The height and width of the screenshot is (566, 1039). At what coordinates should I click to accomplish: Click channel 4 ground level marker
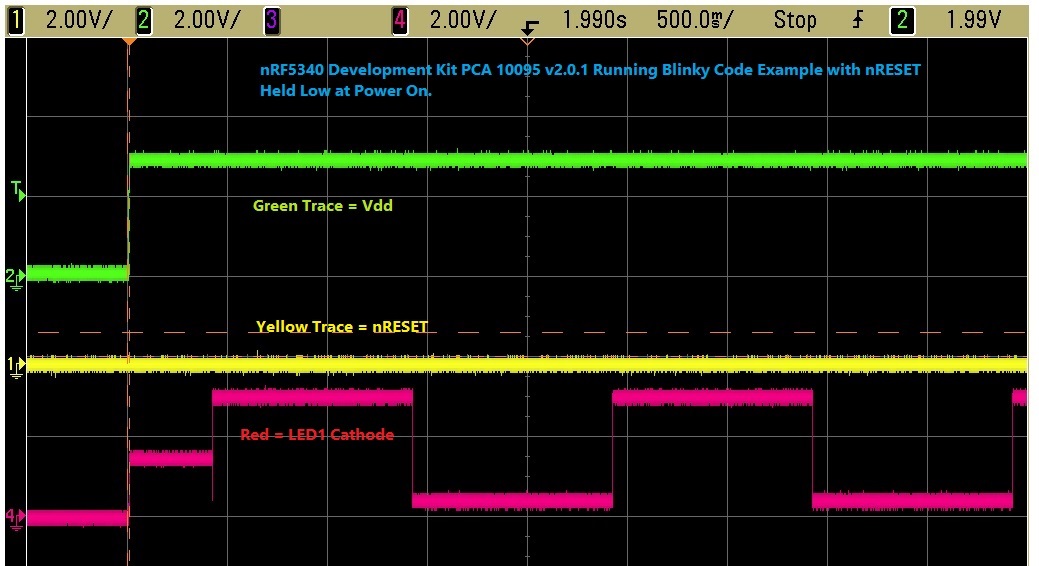click(15, 518)
